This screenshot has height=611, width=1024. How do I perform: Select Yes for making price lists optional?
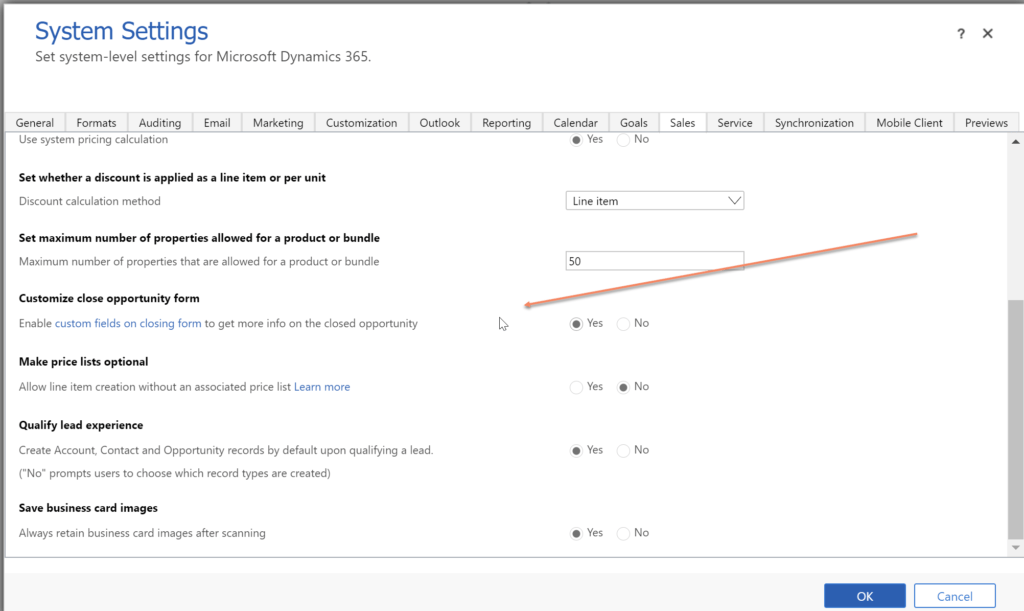coord(576,387)
